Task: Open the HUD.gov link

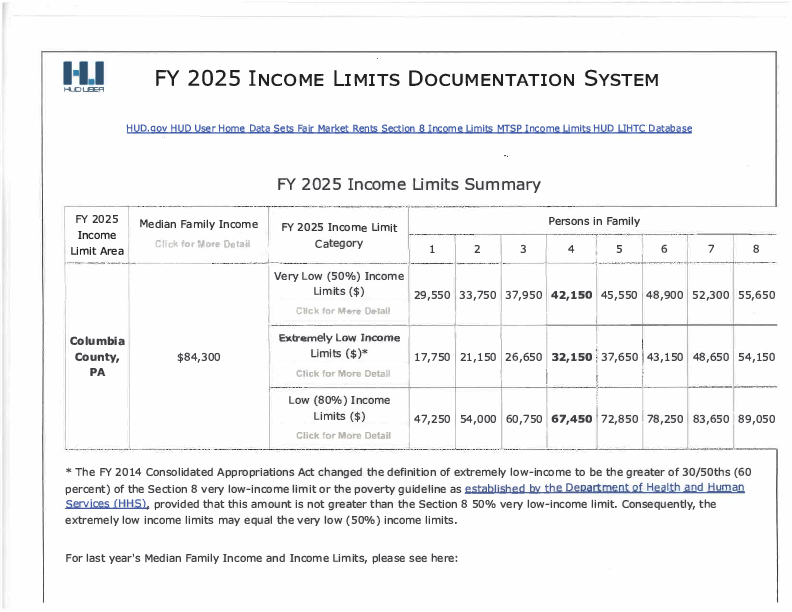Action: [146, 129]
